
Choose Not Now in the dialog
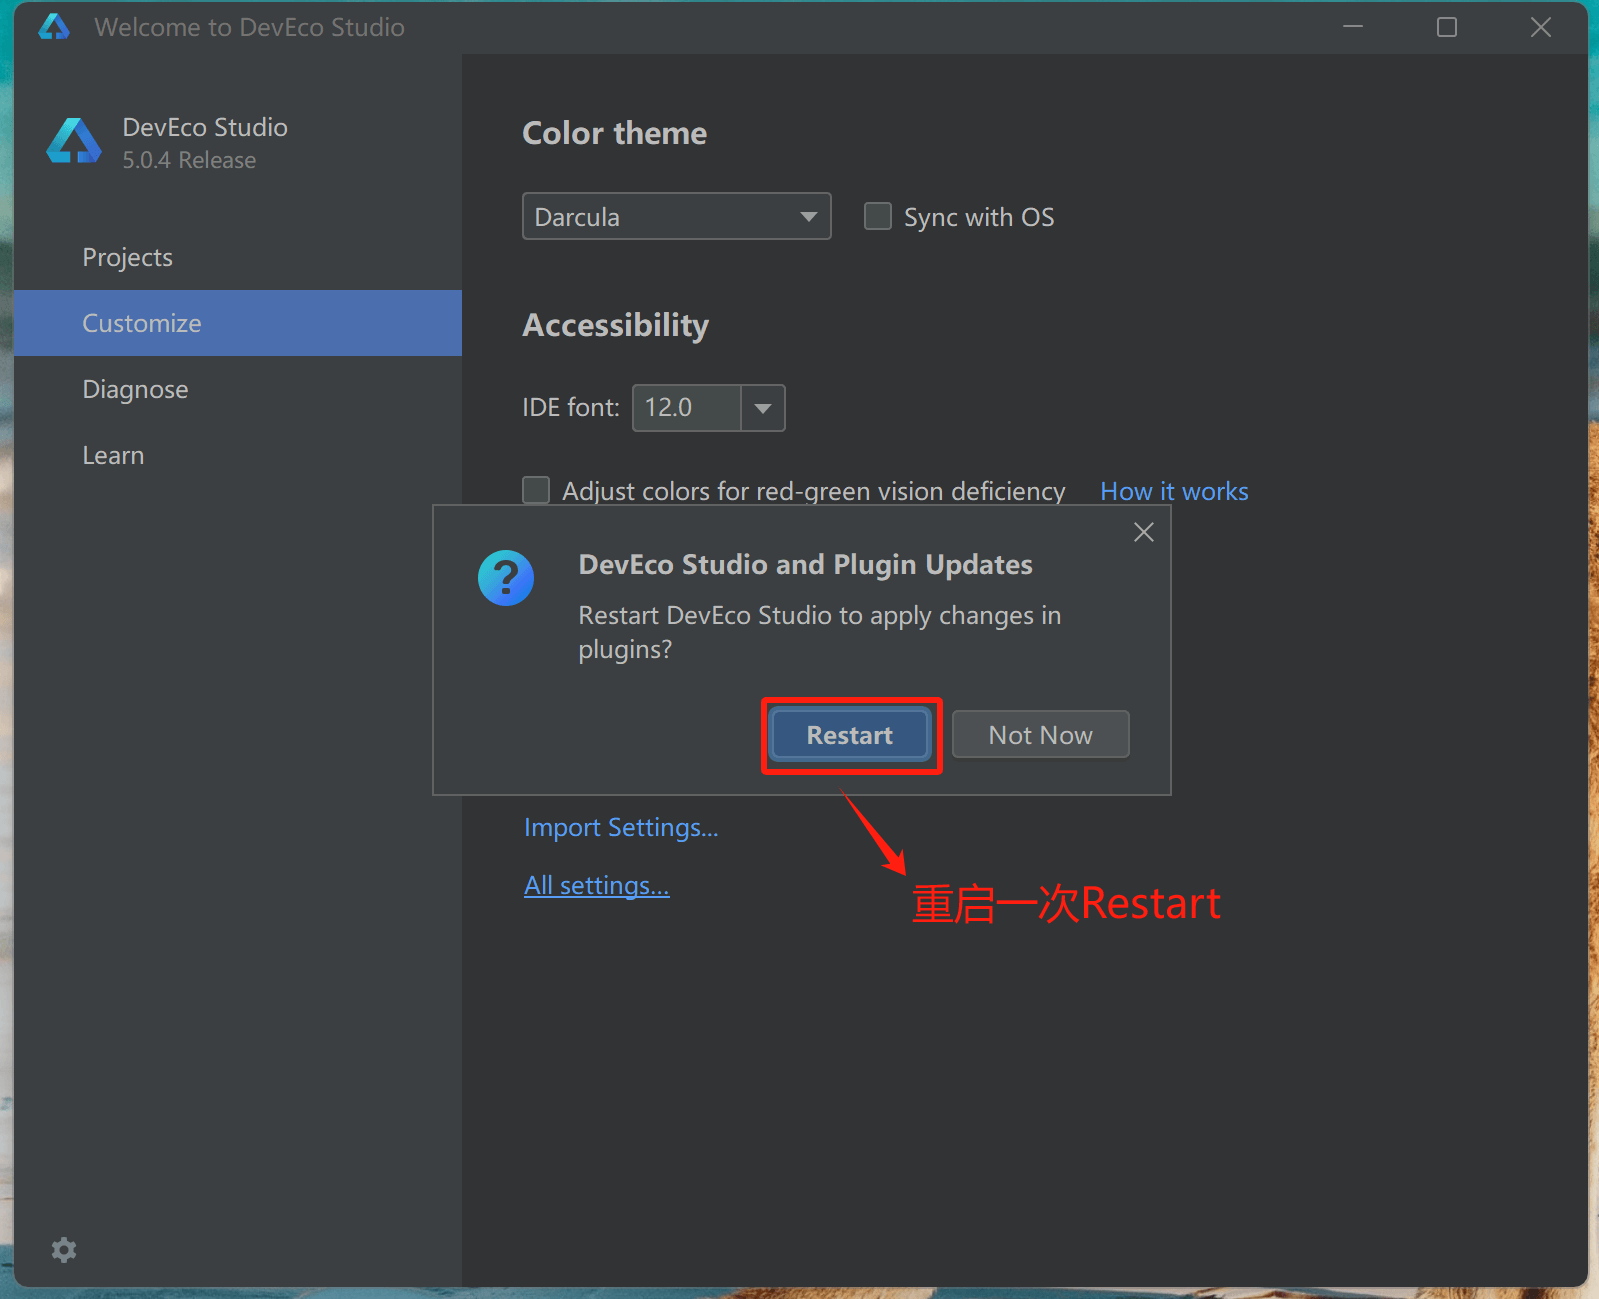1041,735
